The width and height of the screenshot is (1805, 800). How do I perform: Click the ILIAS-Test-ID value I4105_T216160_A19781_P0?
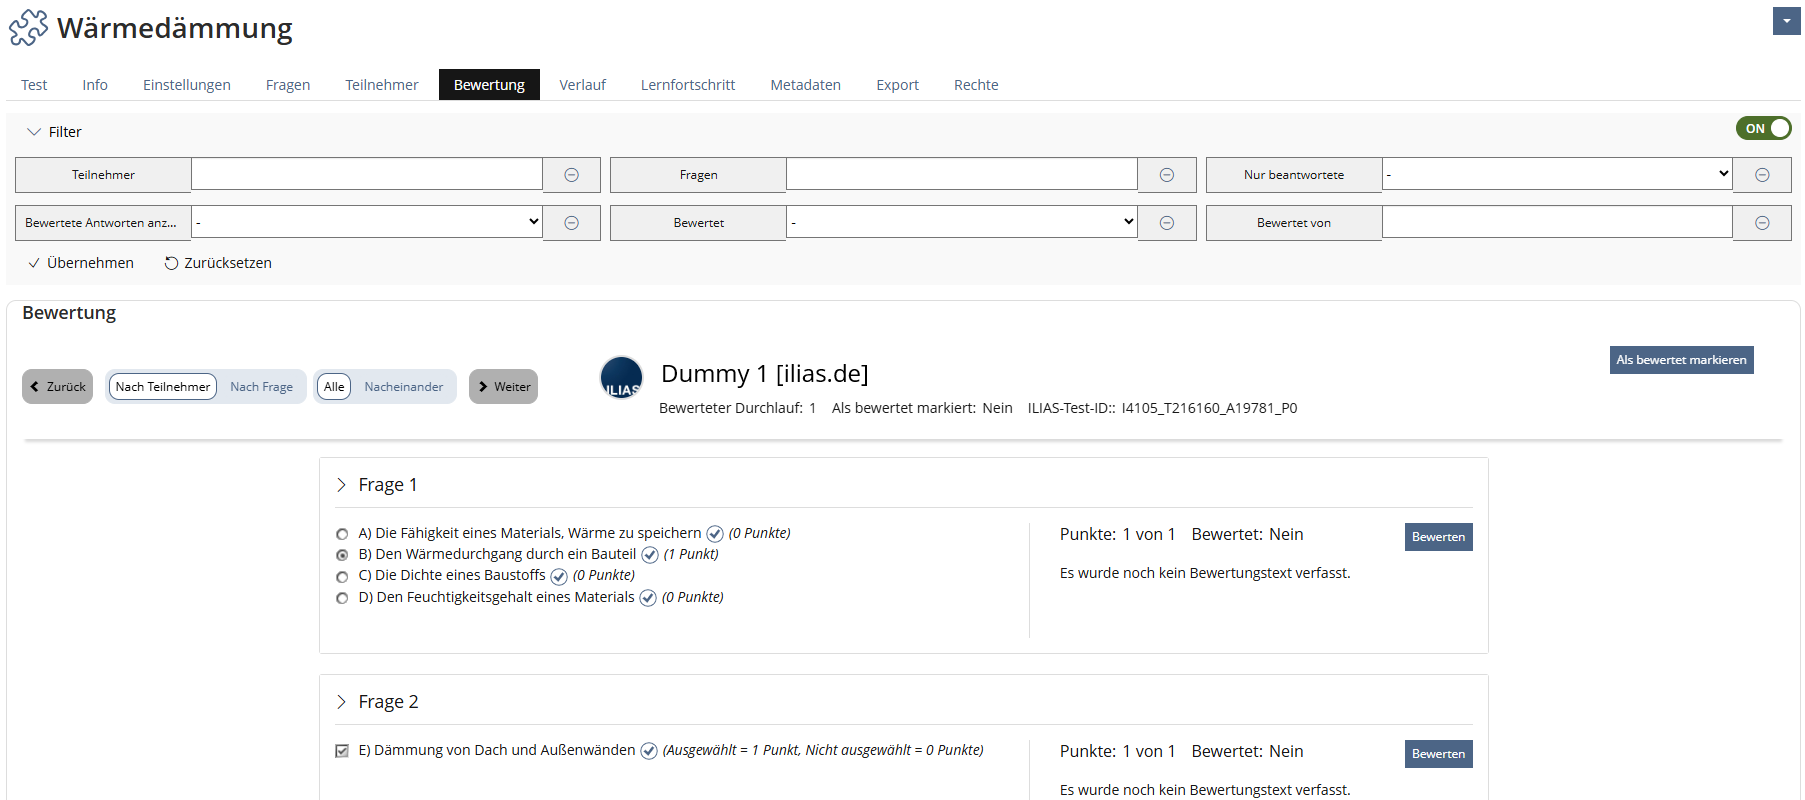(x=1209, y=408)
